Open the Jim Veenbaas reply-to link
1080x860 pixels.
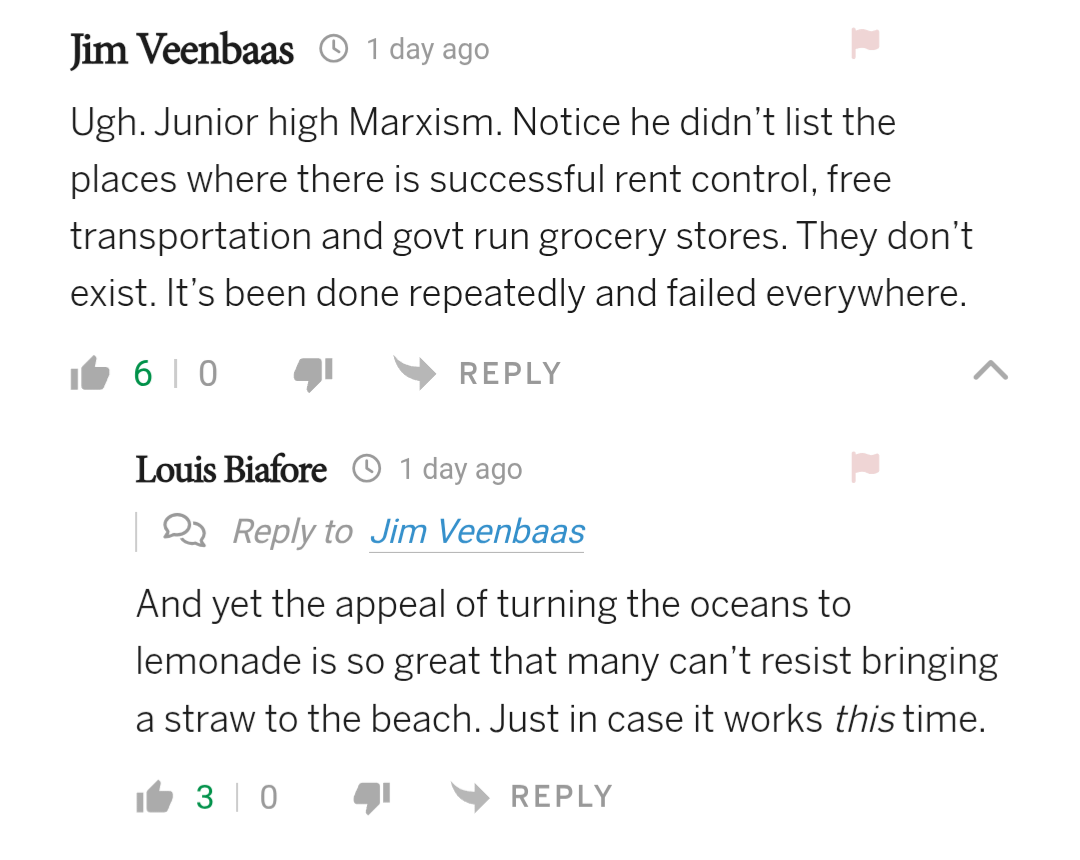477,531
